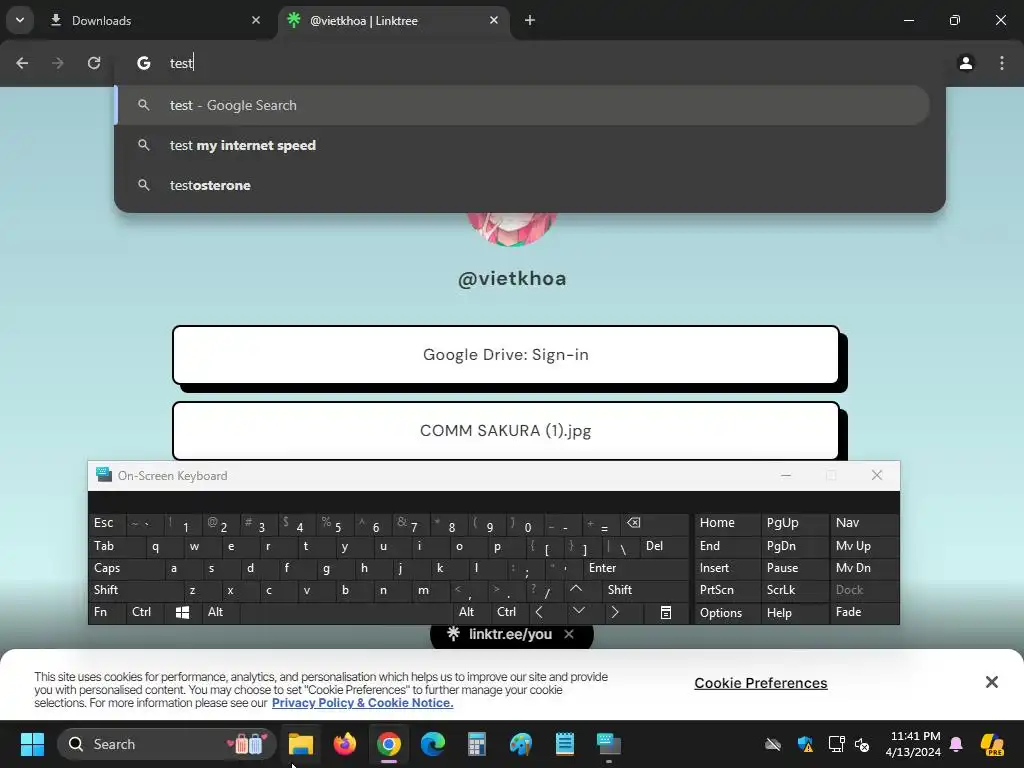Close the Downloads tab
Image resolution: width=1024 pixels, height=768 pixels.
coord(256,20)
